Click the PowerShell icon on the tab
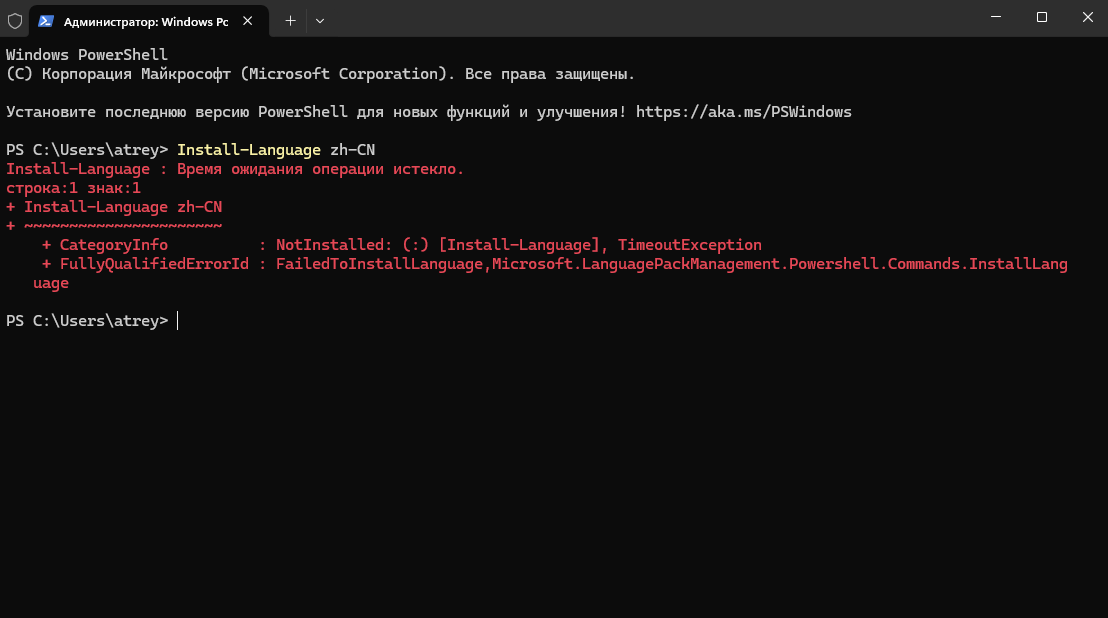1108x618 pixels. coord(46,21)
